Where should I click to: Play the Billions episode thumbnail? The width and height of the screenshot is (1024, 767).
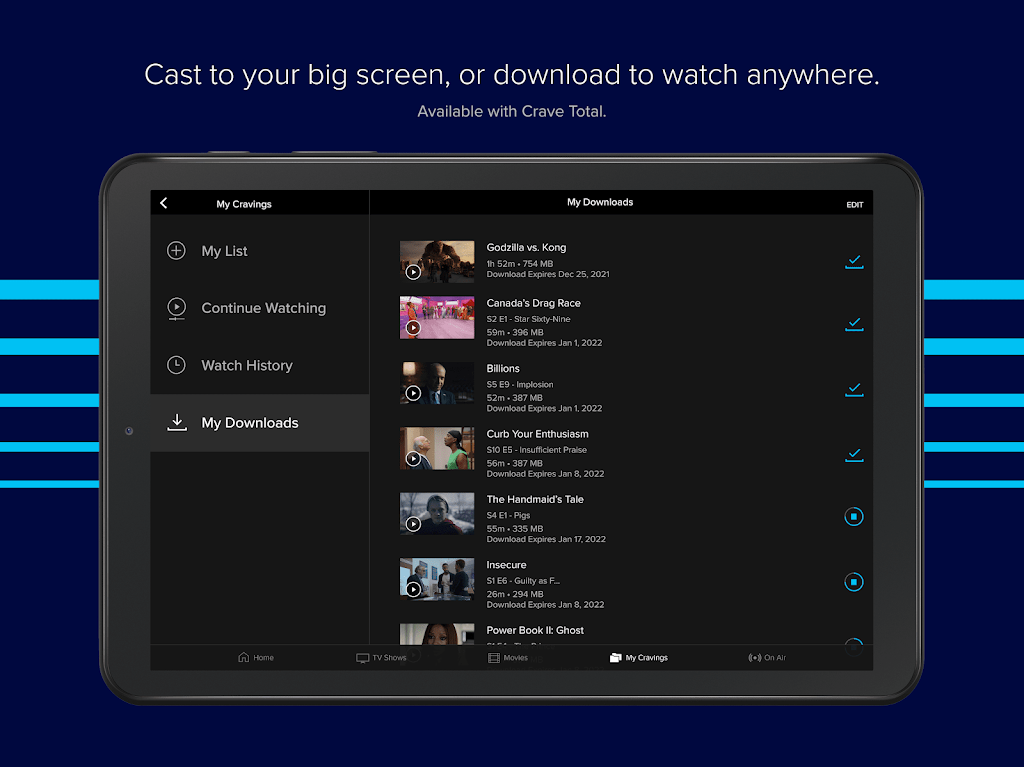[437, 383]
